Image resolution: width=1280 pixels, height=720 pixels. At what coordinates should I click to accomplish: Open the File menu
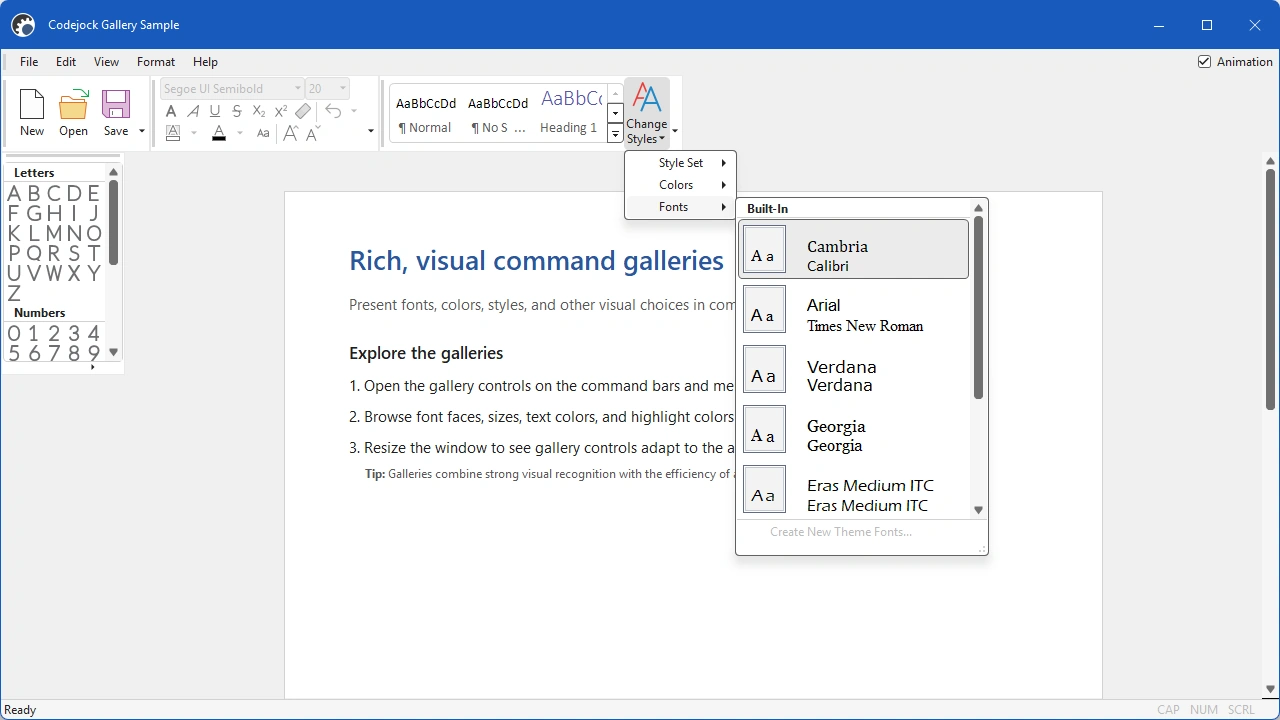pyautogui.click(x=29, y=62)
